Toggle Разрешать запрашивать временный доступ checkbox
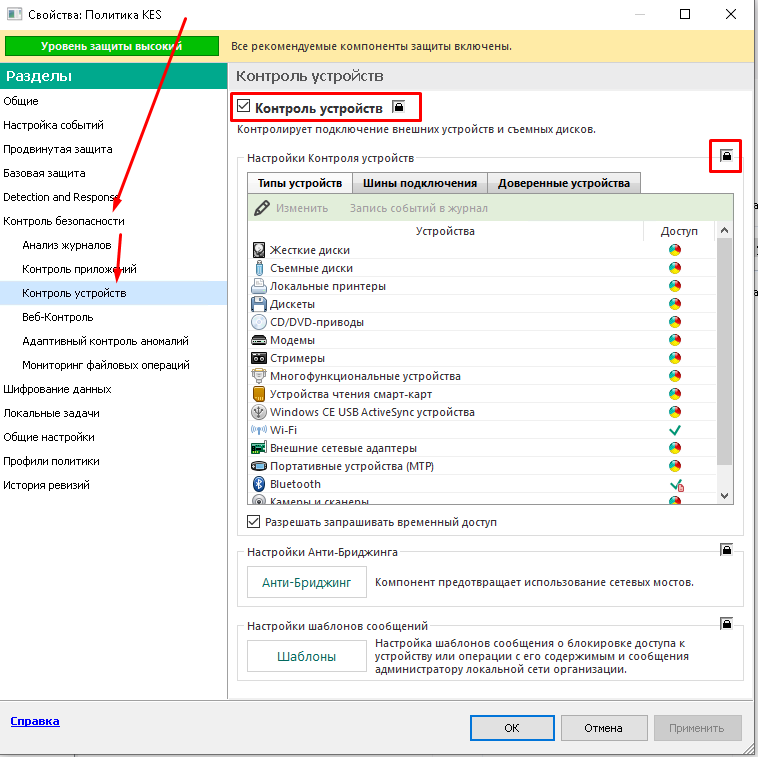The width and height of the screenshot is (758, 757). pos(253,522)
